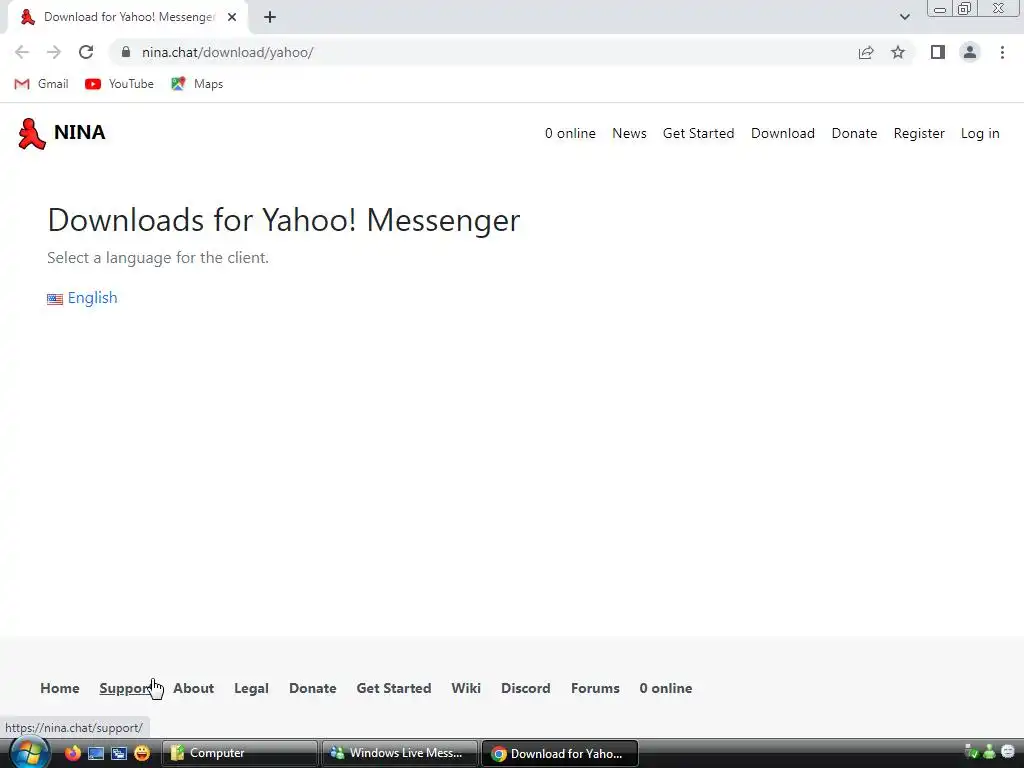Open Register in the top navigation
Screen dimensions: 1024x768
919,133
